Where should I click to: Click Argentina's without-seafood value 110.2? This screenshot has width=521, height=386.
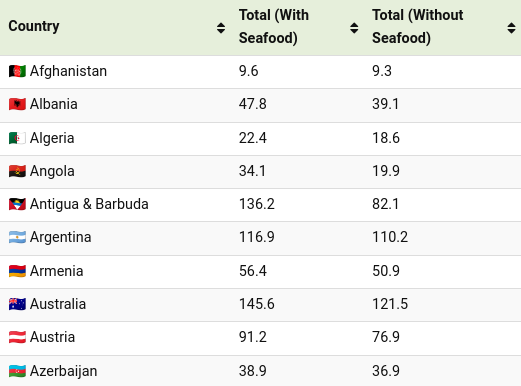[x=390, y=237]
